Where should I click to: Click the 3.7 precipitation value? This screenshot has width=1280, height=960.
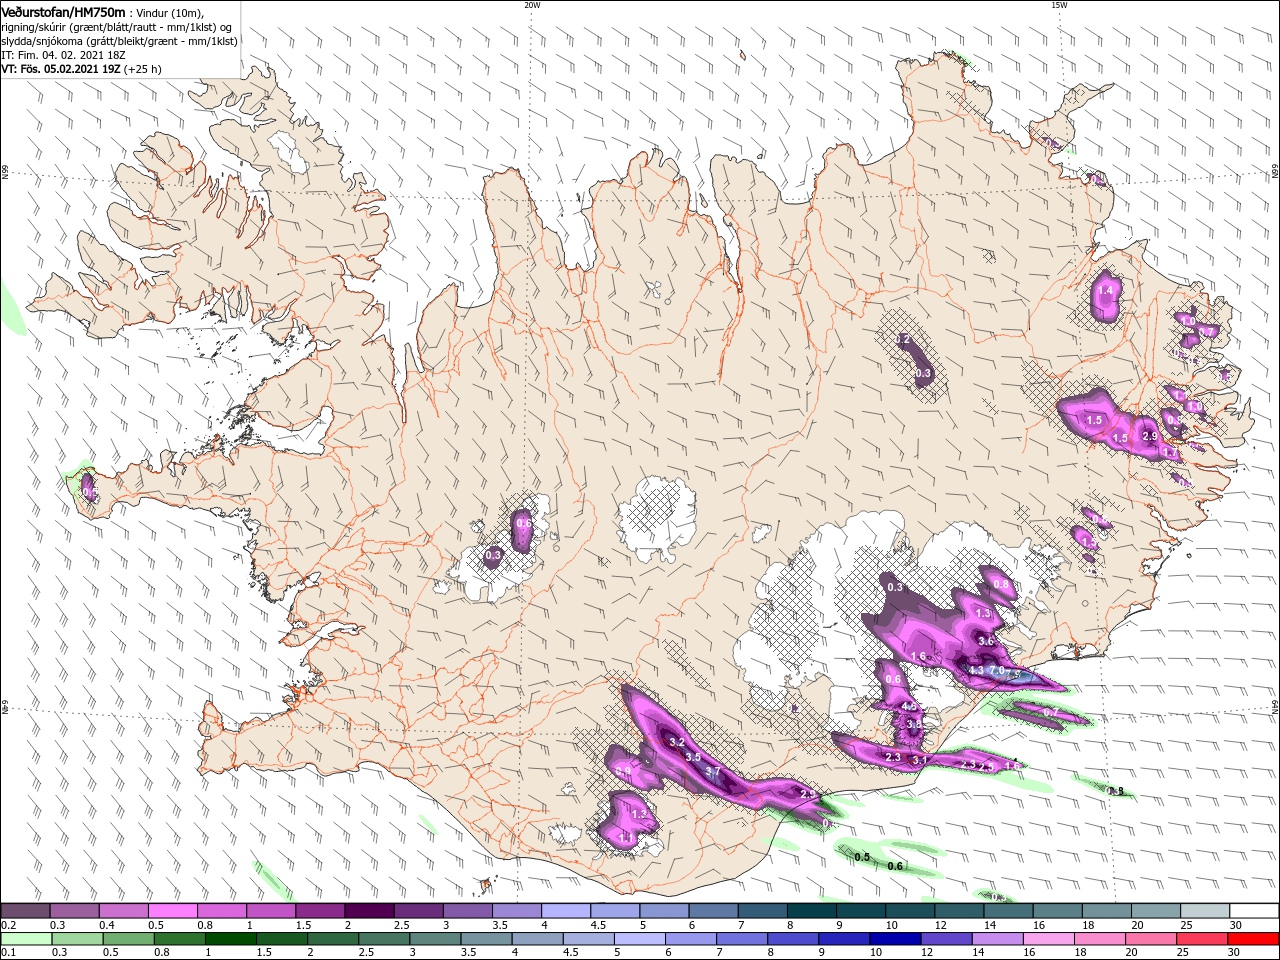coord(713,771)
